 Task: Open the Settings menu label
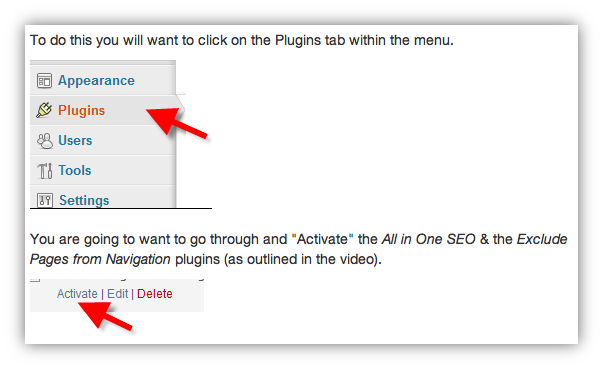(84, 200)
